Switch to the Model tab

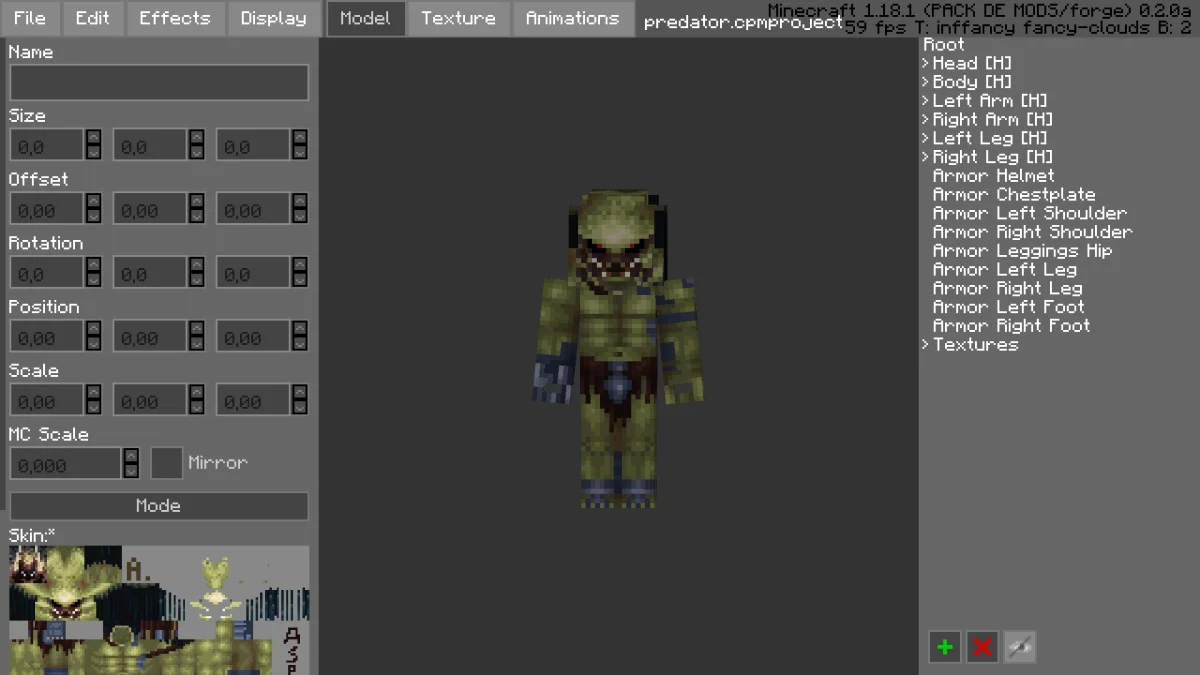(366, 18)
